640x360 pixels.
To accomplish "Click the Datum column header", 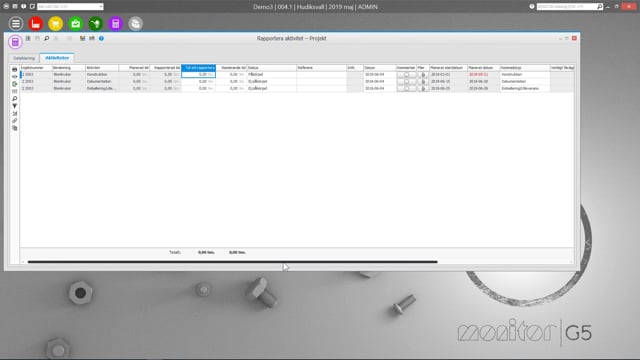I will point(380,68).
